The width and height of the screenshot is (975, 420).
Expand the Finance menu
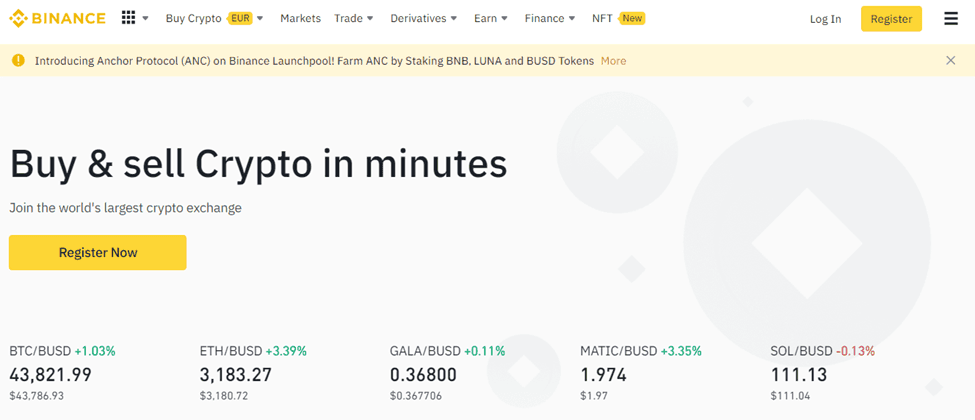tap(550, 19)
